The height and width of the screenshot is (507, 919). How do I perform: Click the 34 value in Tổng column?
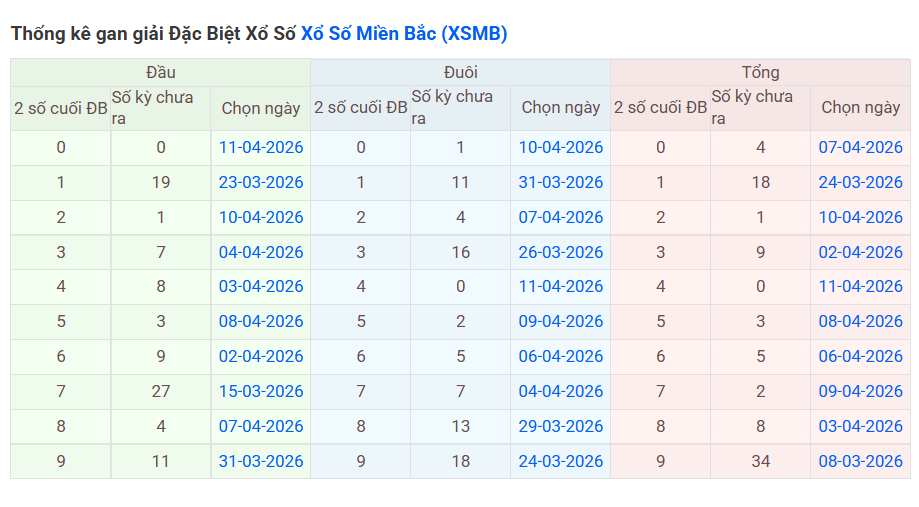[x=760, y=461]
